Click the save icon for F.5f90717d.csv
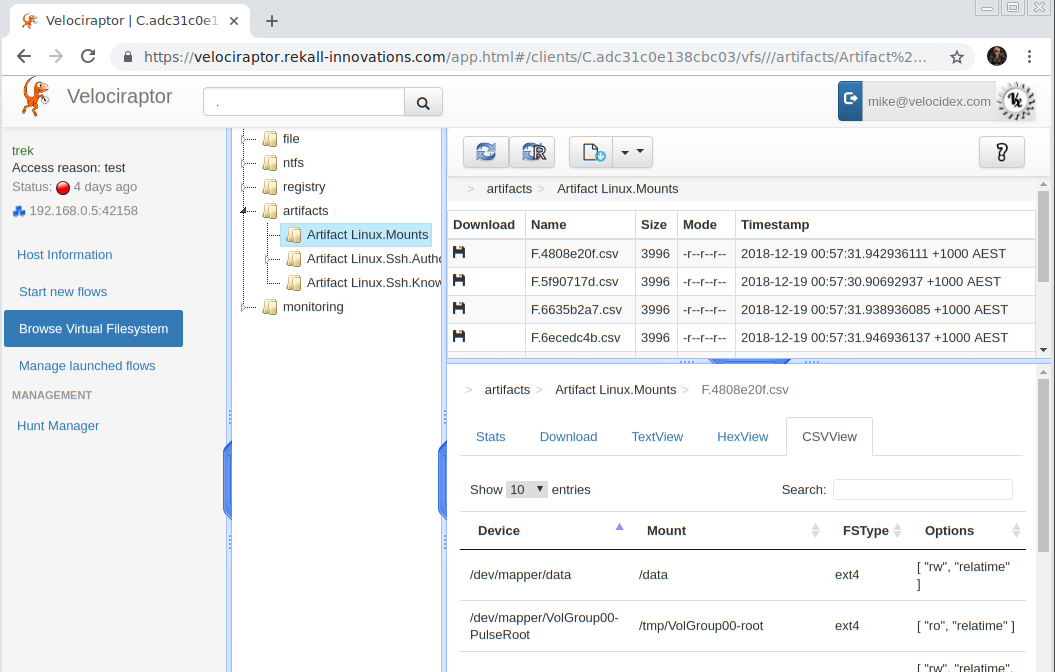Image resolution: width=1055 pixels, height=672 pixels. (x=459, y=281)
